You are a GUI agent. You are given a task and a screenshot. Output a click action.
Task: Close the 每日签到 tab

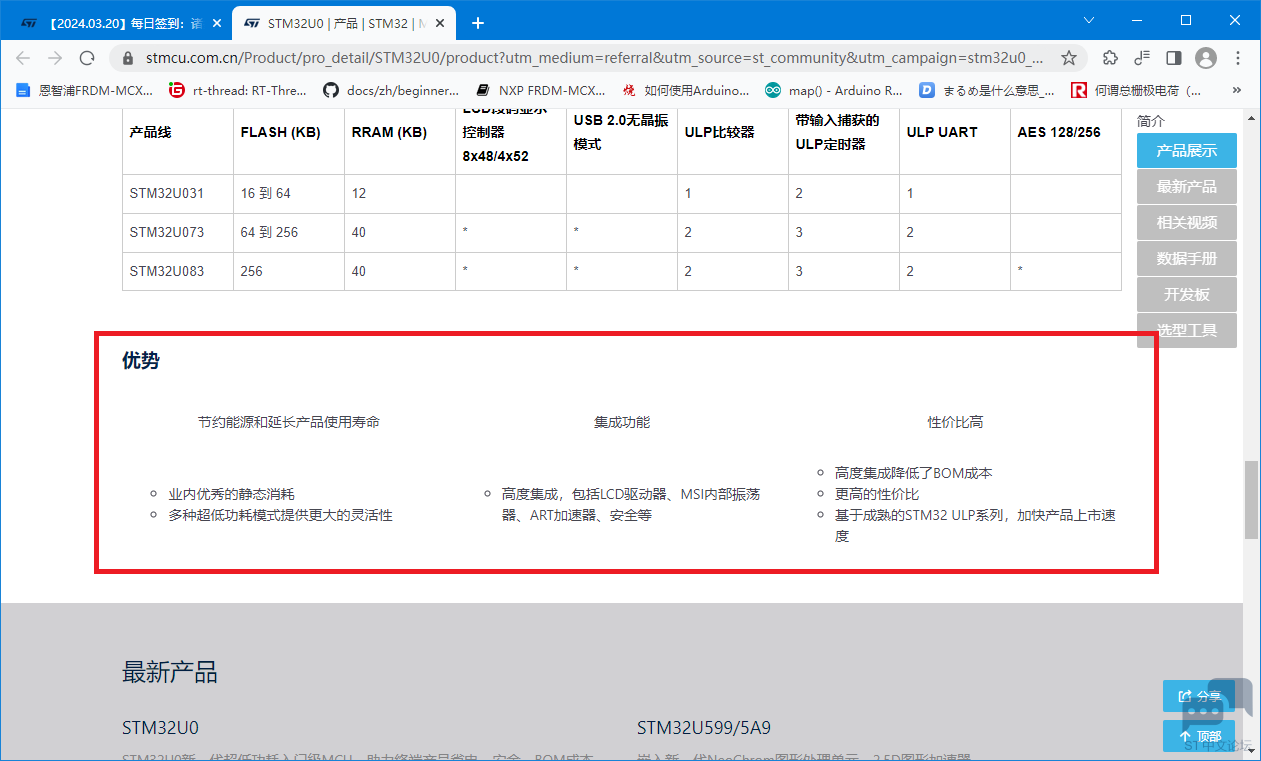217,22
